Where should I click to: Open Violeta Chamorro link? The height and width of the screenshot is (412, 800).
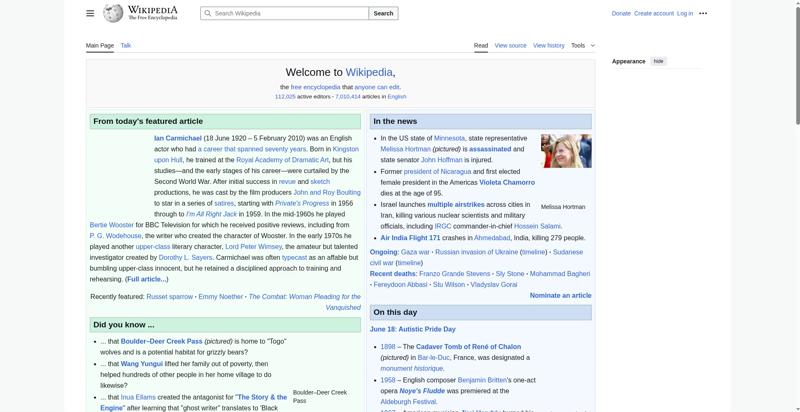tap(507, 183)
